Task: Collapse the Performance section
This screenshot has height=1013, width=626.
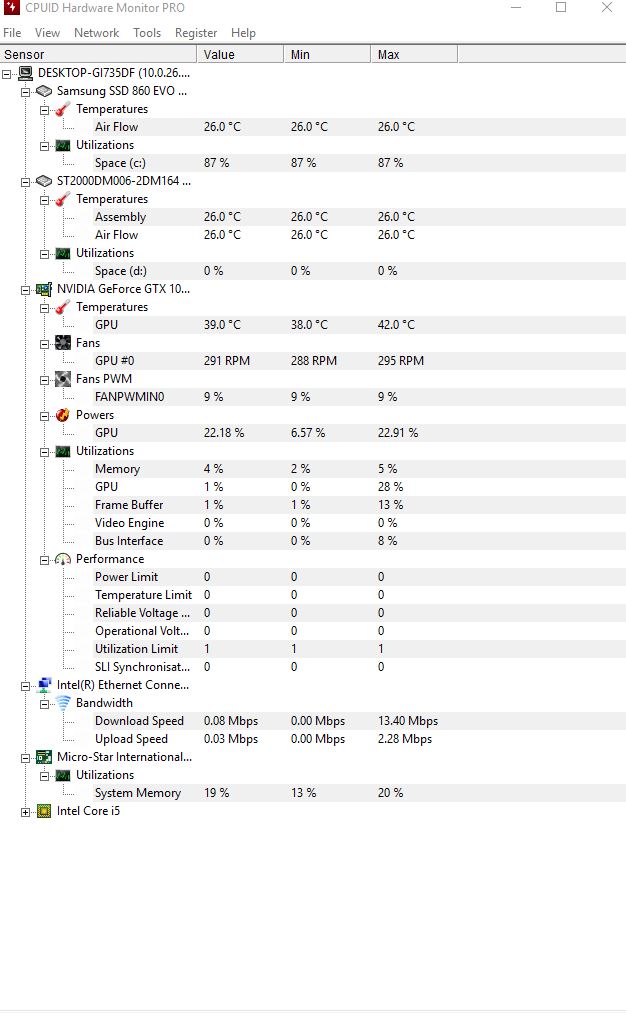Action: click(45, 560)
